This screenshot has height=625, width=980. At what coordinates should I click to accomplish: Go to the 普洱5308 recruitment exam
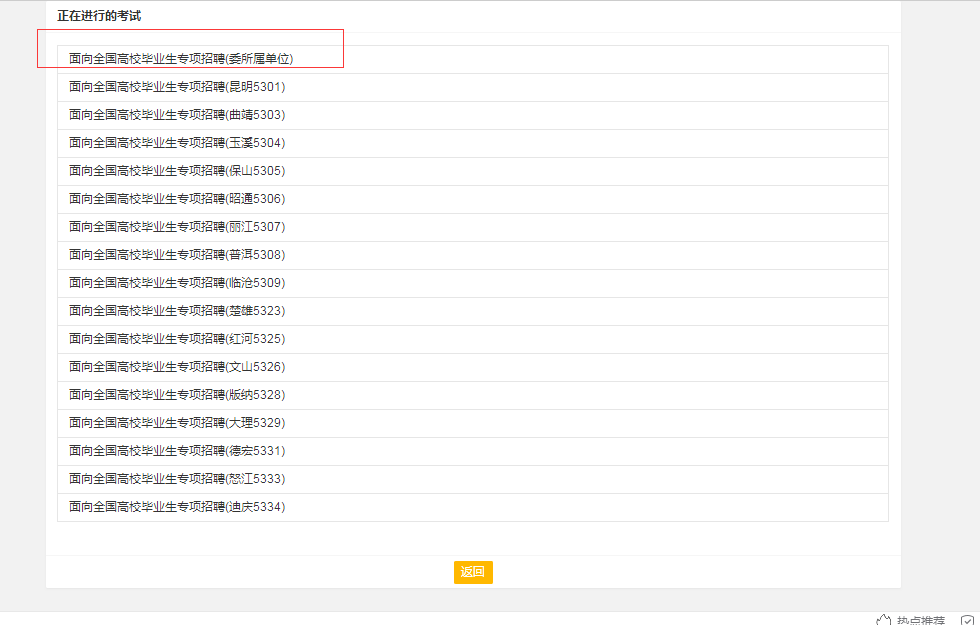[x=177, y=255]
